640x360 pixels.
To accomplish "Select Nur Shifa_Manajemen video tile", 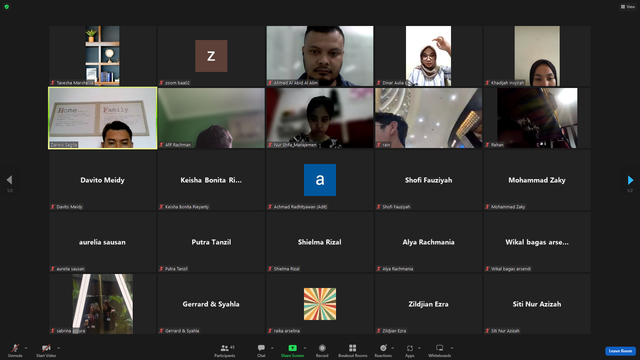I will click(x=320, y=118).
